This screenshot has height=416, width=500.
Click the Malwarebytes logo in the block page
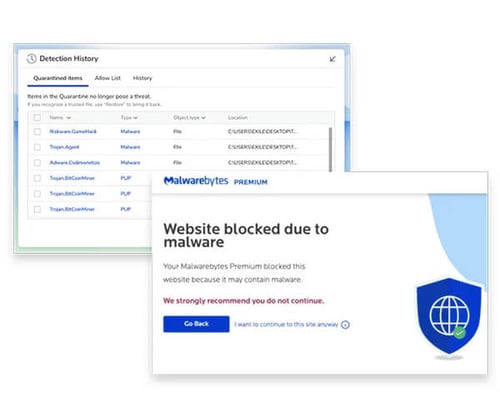click(x=196, y=181)
